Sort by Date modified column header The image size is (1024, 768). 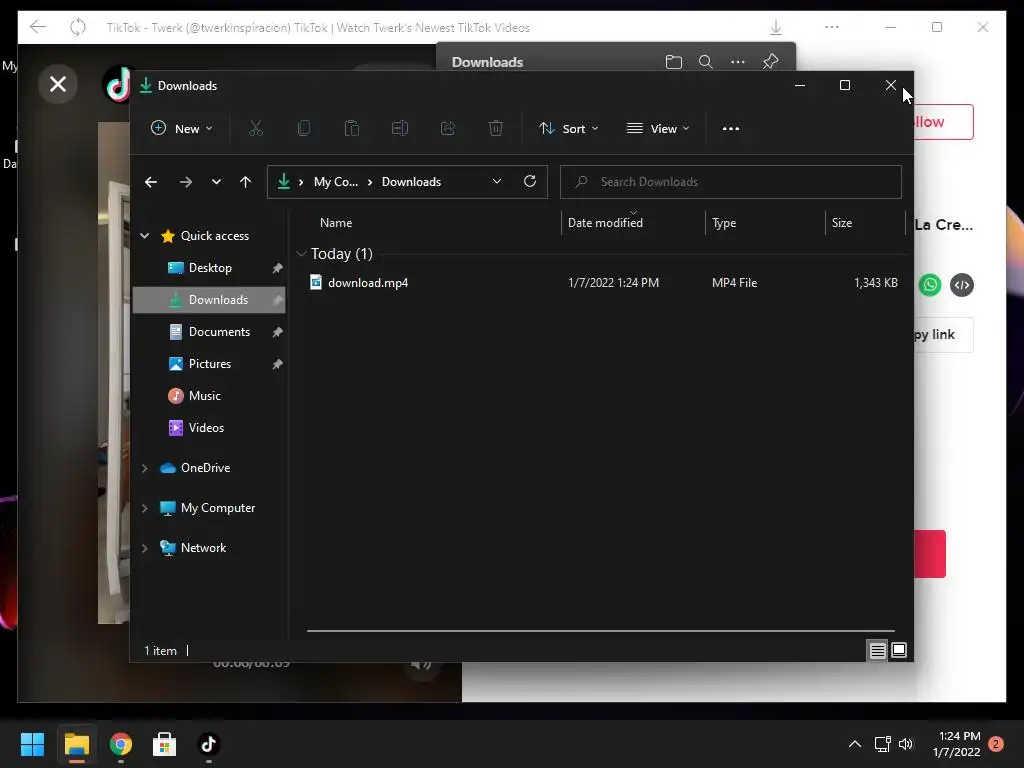coord(605,223)
